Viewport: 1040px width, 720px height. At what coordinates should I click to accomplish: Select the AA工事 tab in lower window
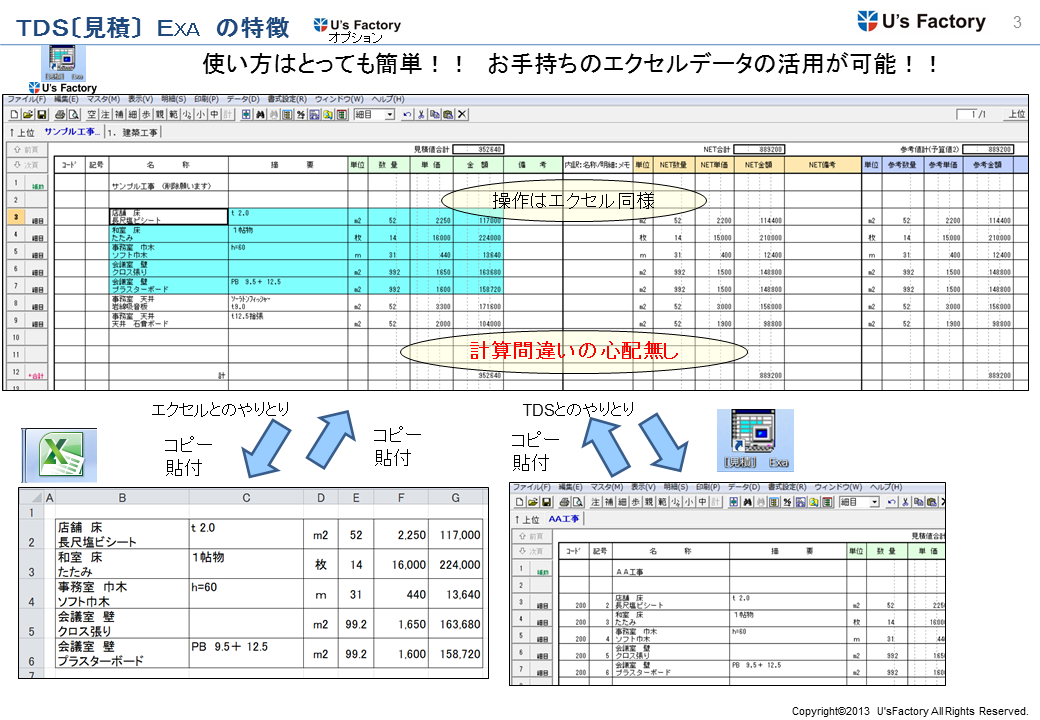564,518
